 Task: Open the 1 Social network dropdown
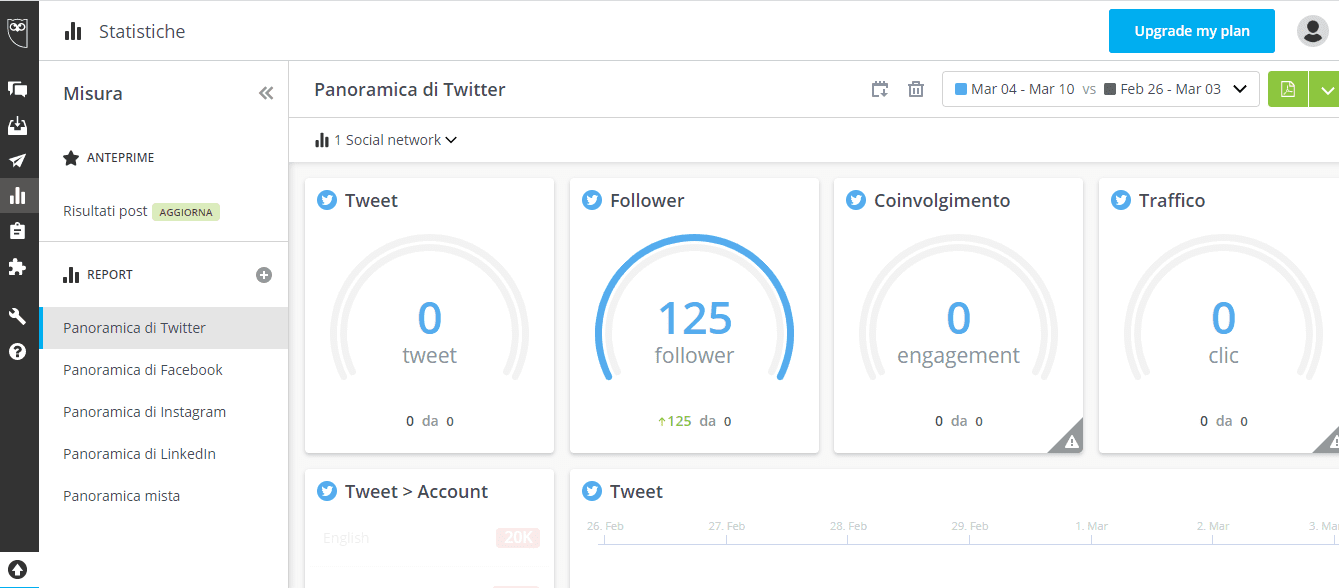386,140
